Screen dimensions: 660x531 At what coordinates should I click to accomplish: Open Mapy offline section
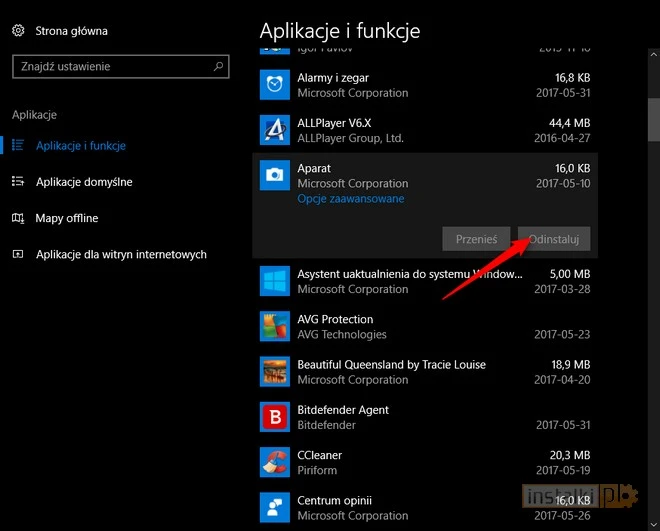[x=66, y=218]
